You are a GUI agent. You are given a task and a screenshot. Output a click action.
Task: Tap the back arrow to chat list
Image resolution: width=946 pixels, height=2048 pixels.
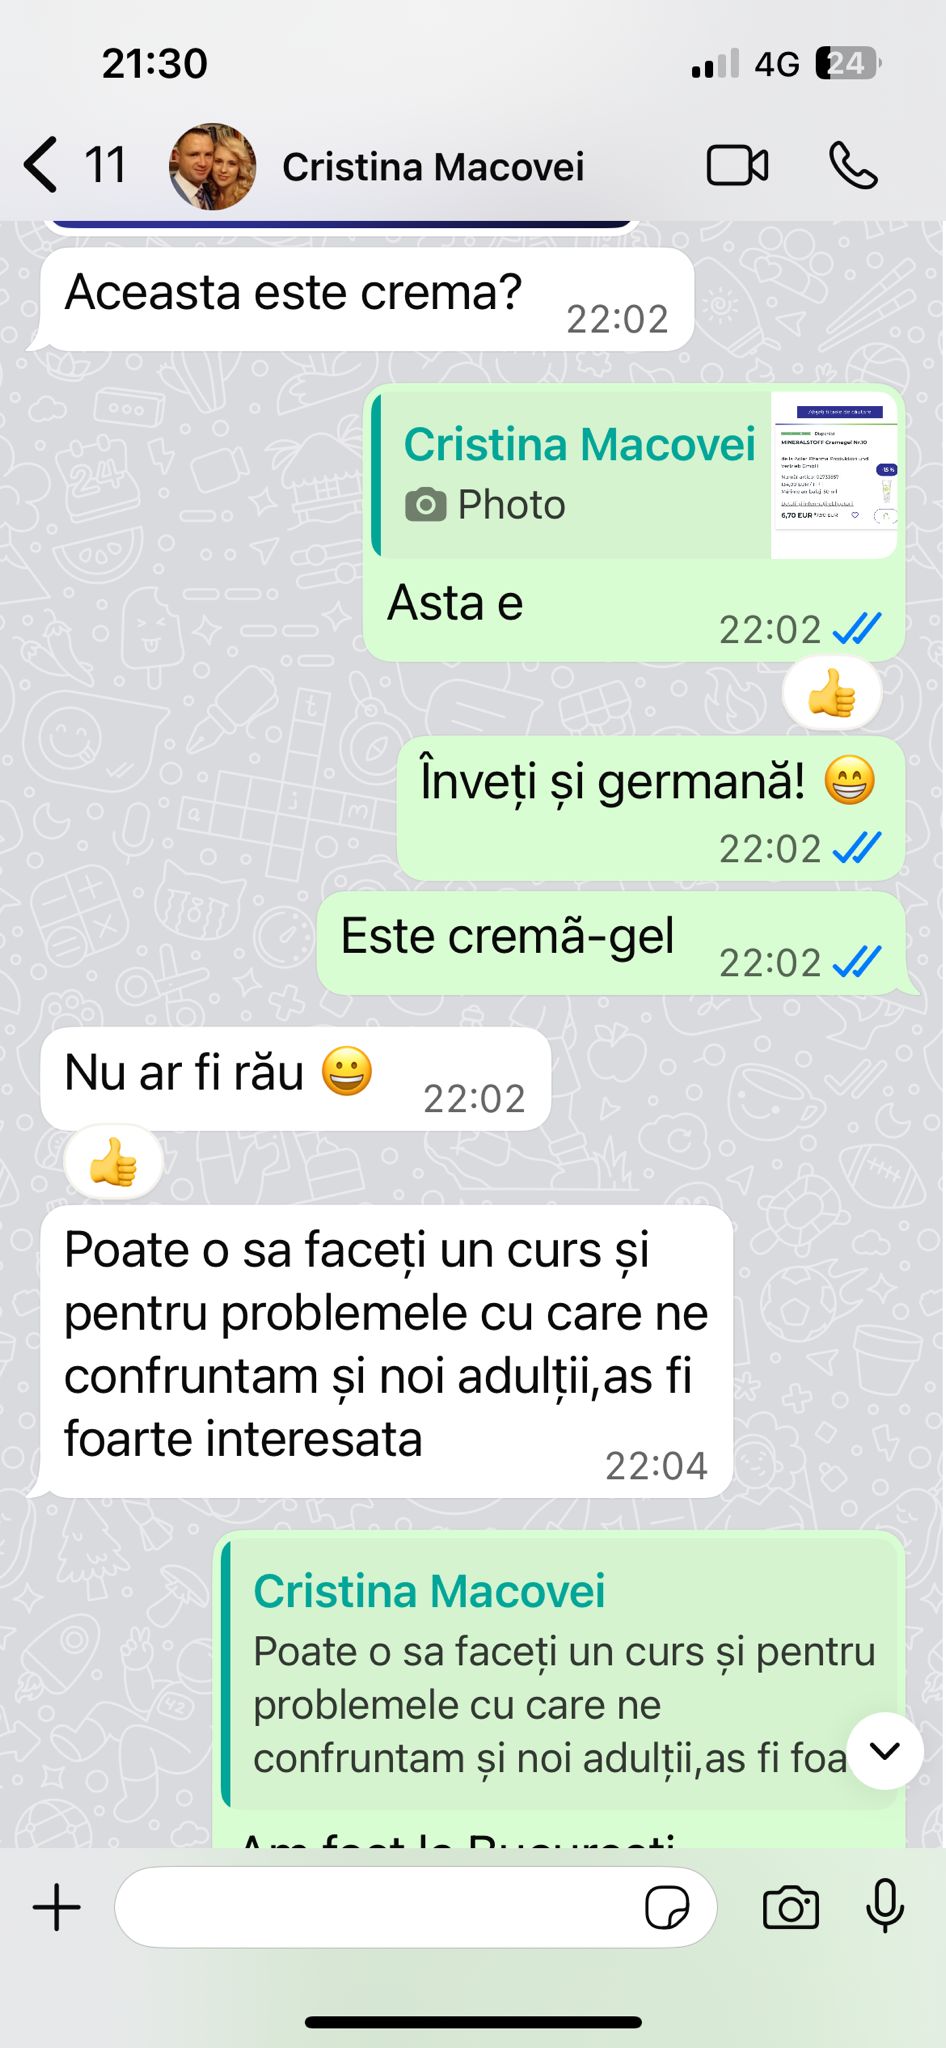click(41, 166)
